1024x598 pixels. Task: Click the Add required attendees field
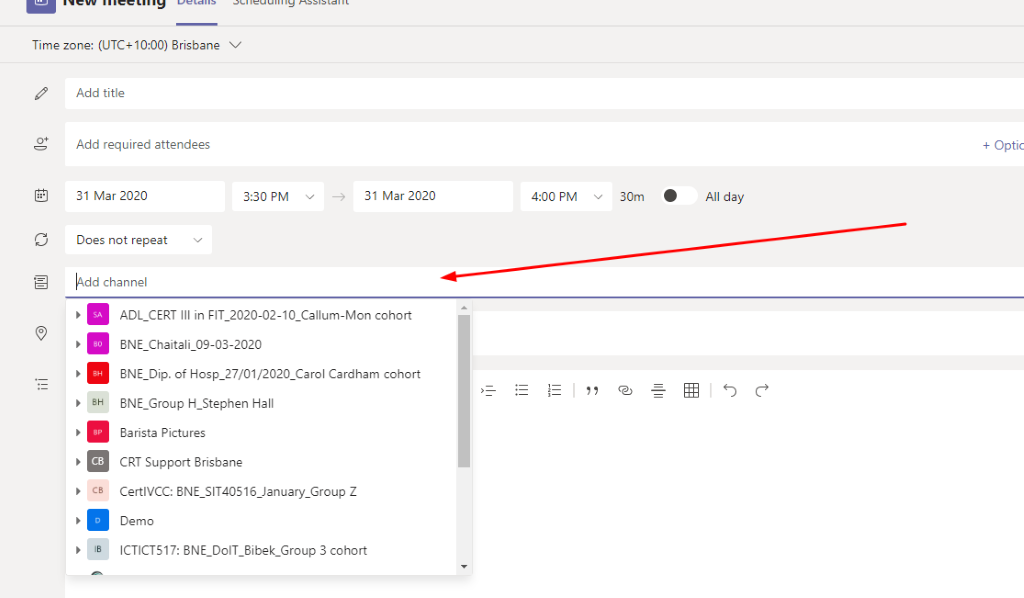pyautogui.click(x=522, y=144)
